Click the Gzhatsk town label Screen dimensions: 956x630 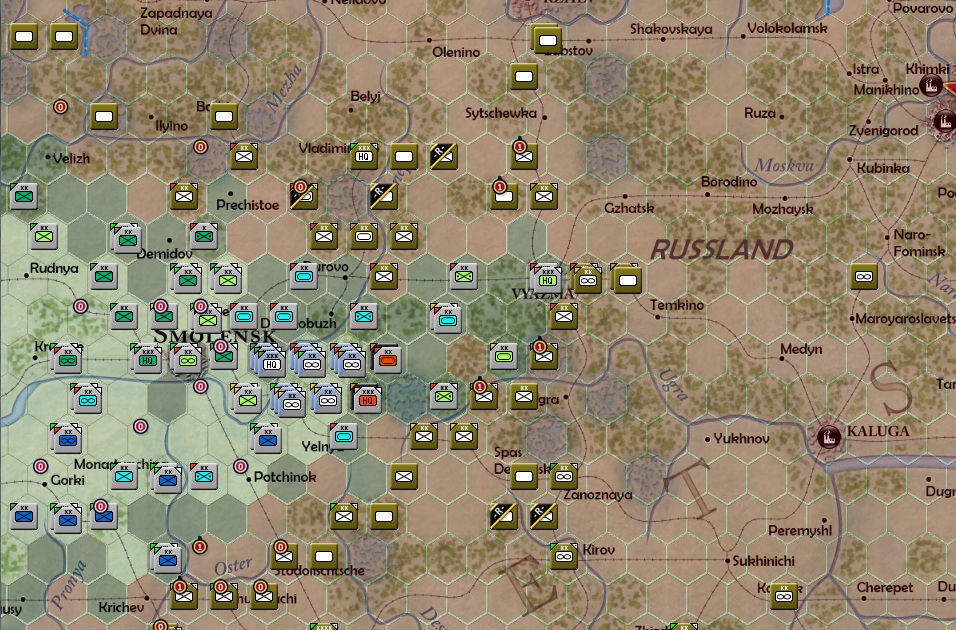point(629,209)
